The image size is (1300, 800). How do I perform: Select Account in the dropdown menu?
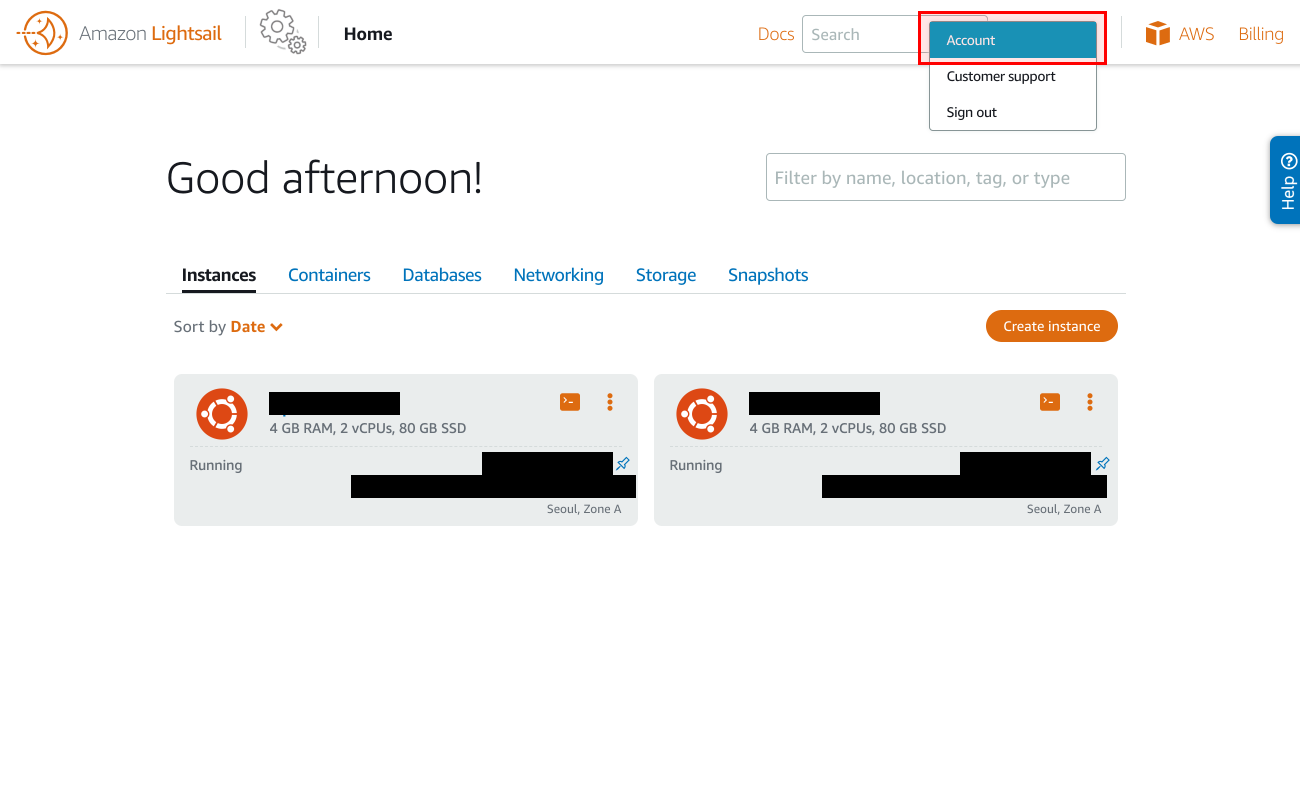tap(1013, 40)
